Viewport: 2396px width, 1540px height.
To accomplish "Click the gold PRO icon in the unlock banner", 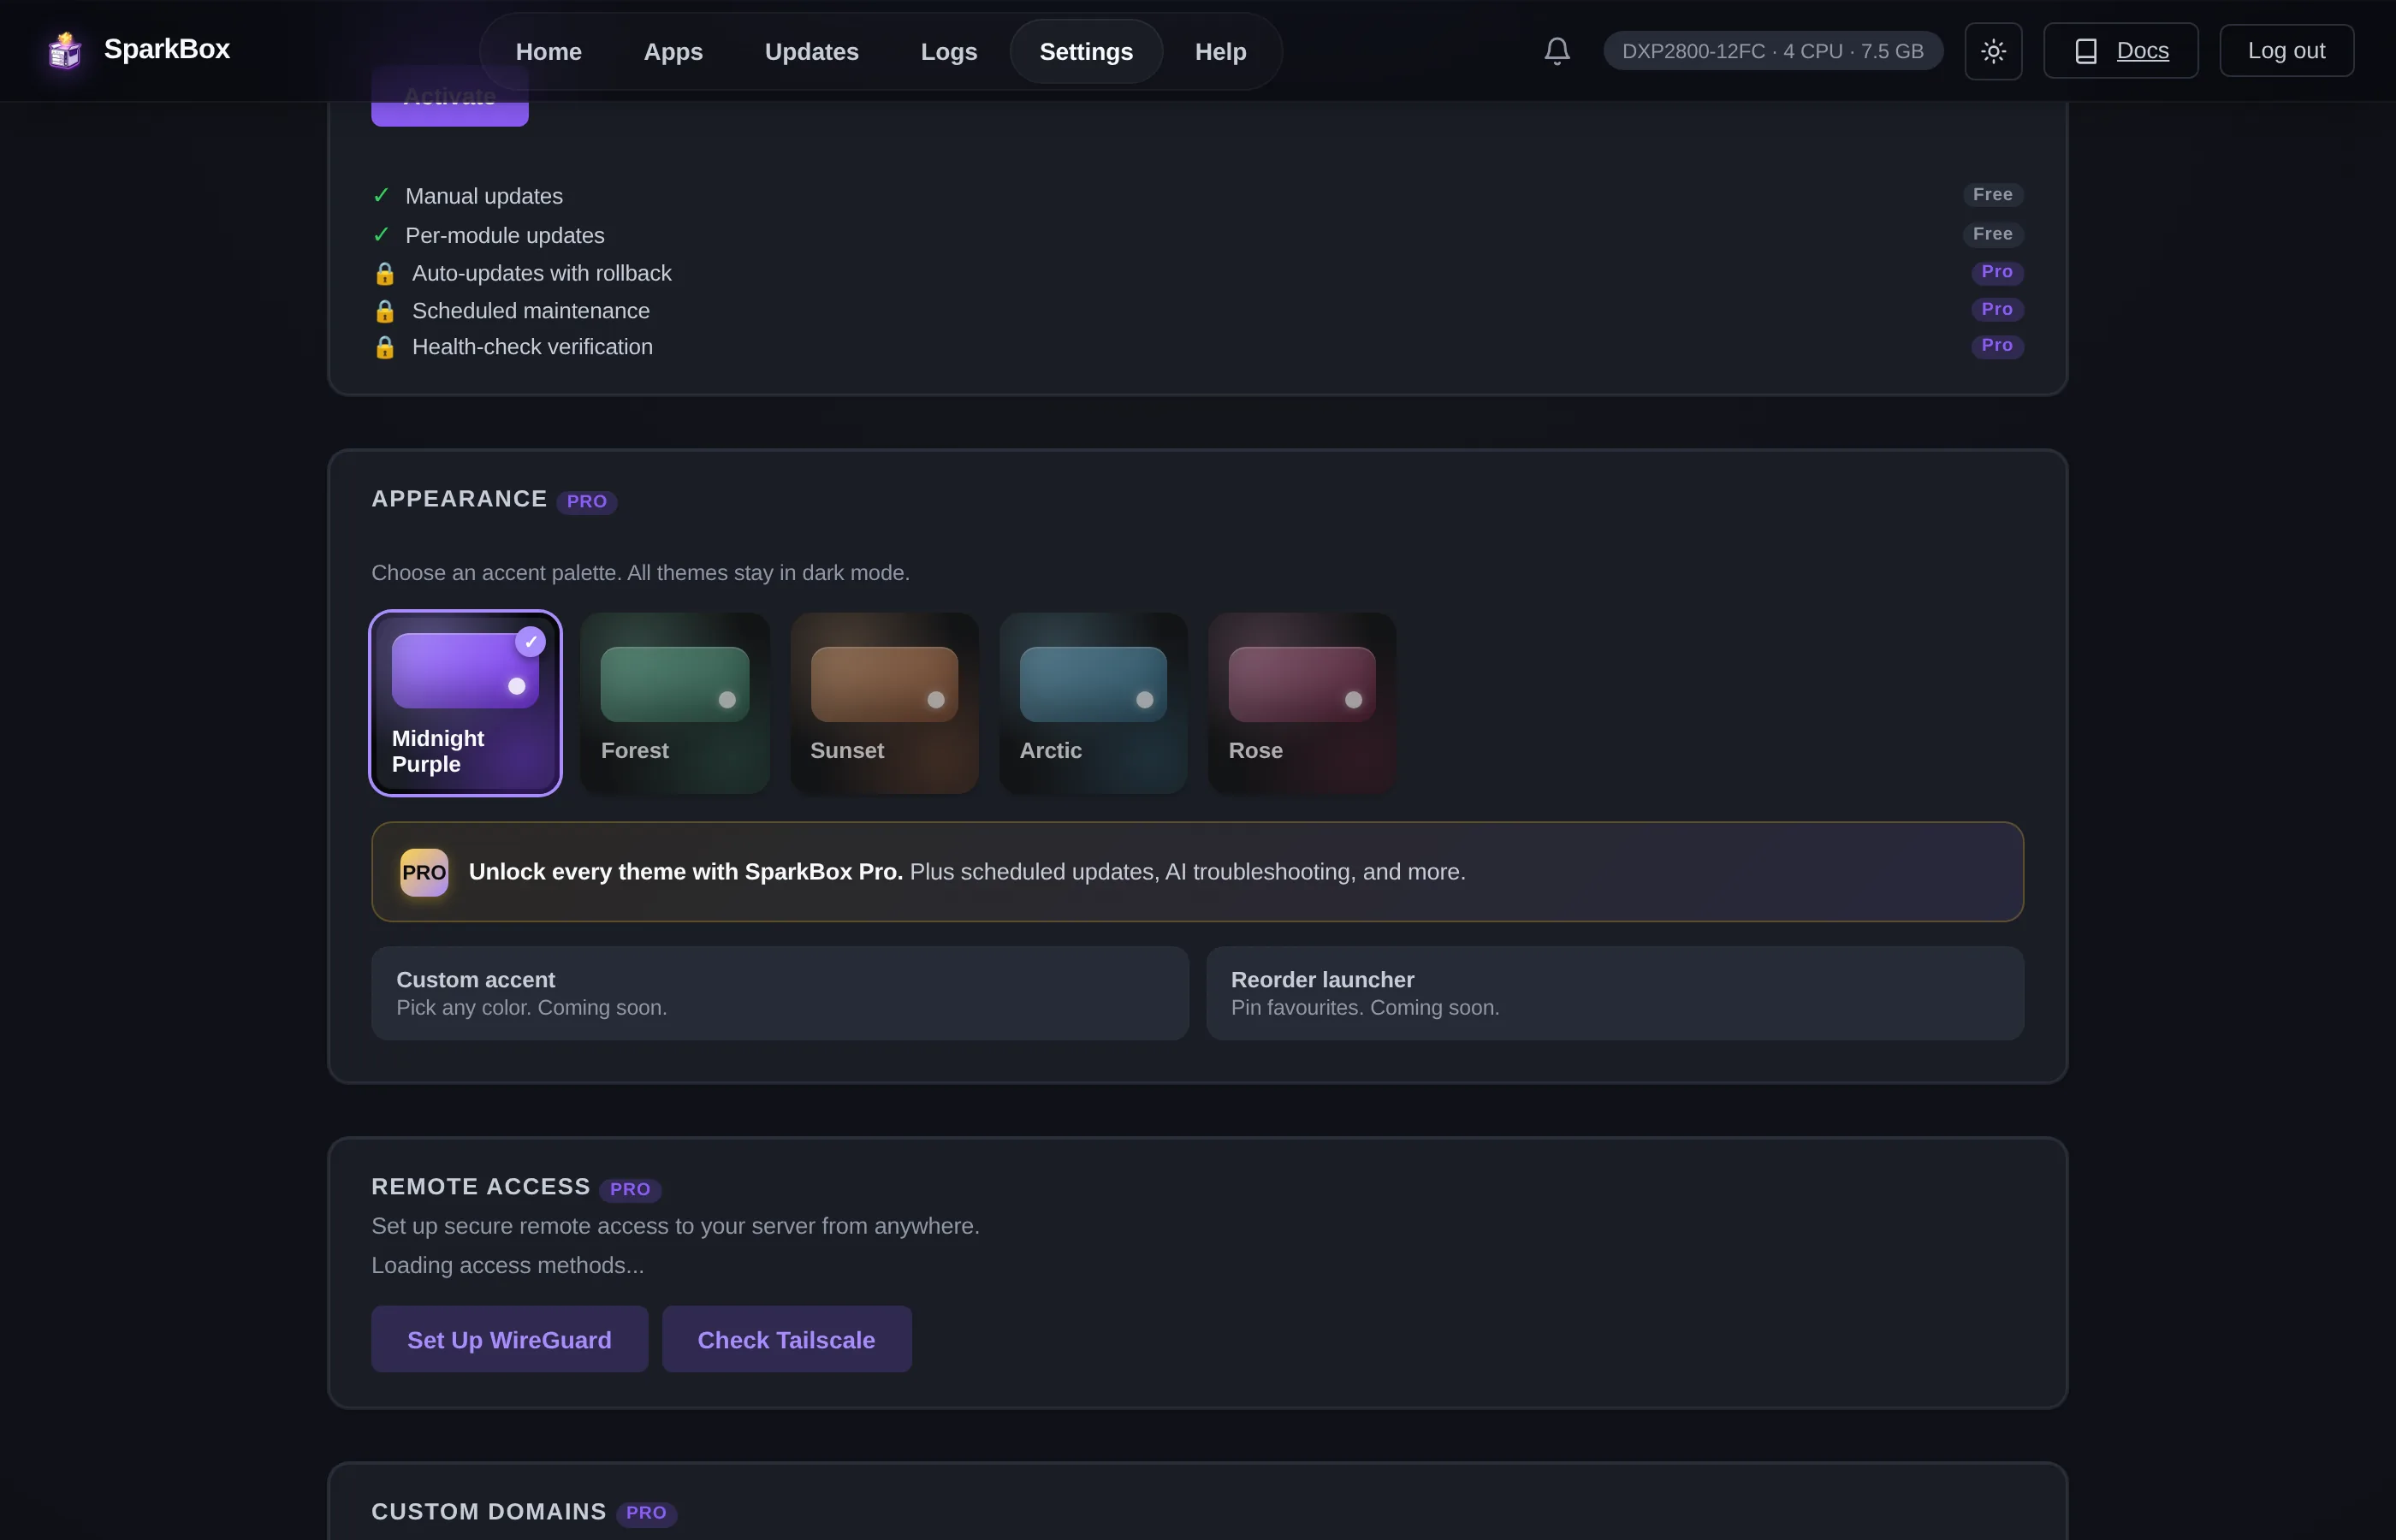I will click(424, 872).
